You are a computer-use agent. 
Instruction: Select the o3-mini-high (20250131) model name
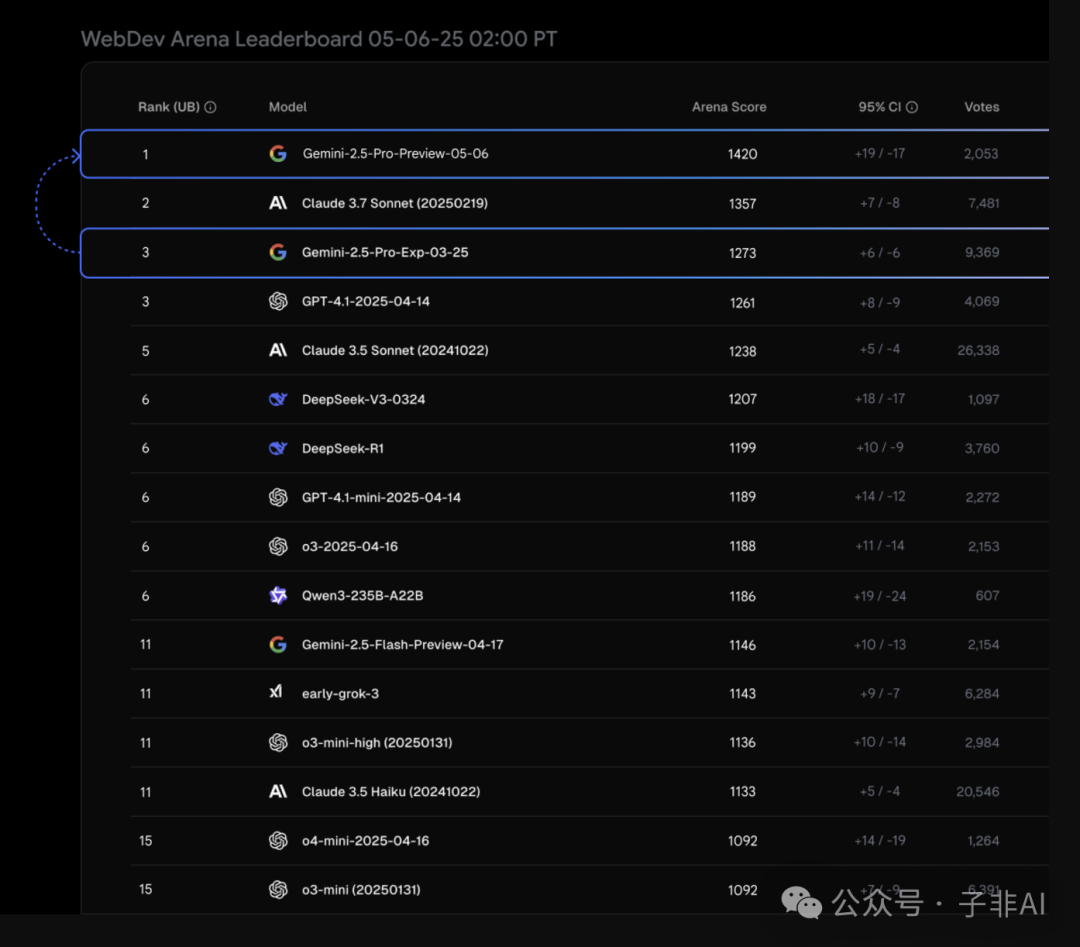(x=377, y=742)
